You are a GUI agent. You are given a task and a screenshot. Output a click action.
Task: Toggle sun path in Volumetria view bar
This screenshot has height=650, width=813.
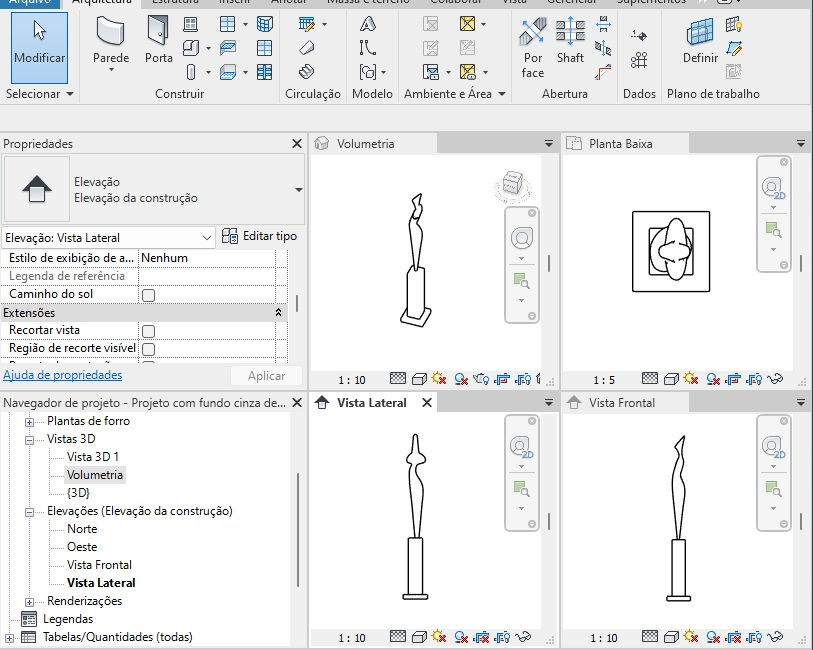(x=439, y=379)
